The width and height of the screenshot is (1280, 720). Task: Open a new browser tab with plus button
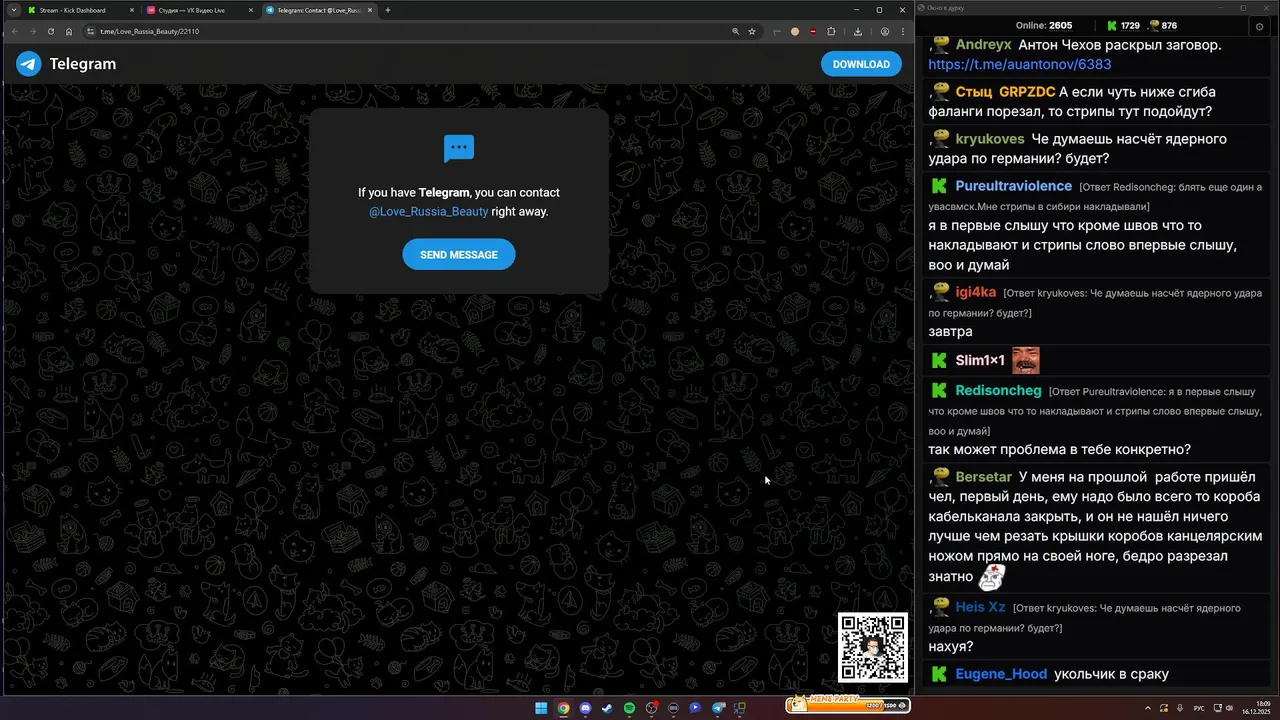pos(388,10)
